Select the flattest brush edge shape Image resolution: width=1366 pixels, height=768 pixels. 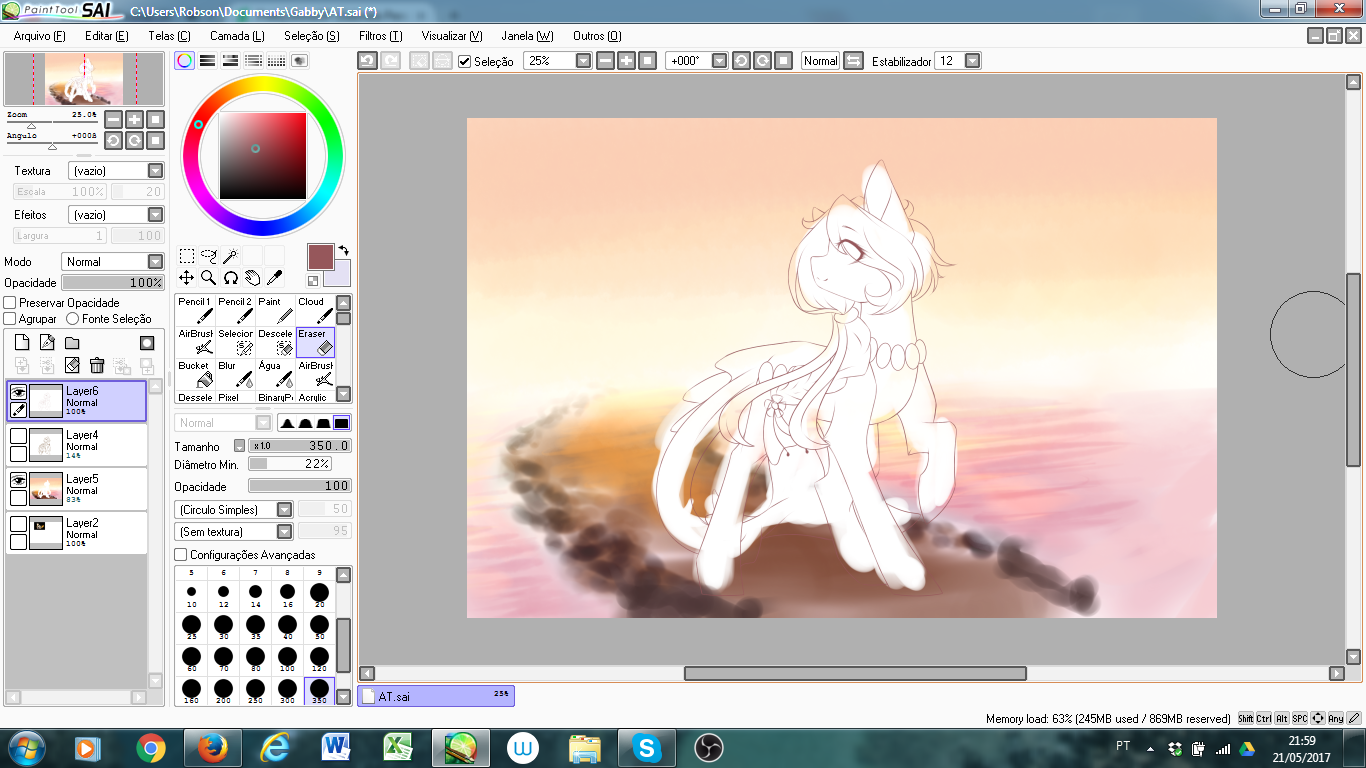[x=342, y=423]
